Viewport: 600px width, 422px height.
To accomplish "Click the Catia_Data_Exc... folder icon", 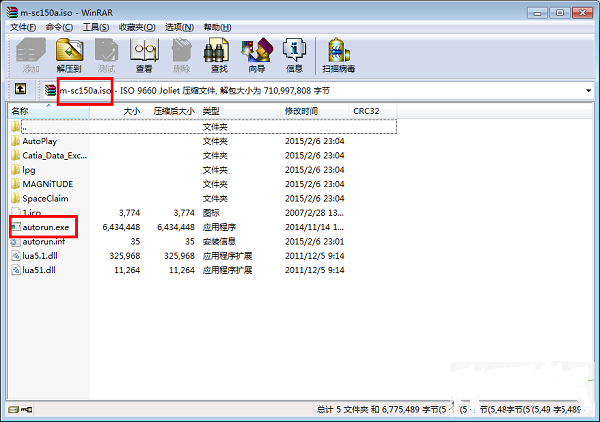I will click(15, 155).
